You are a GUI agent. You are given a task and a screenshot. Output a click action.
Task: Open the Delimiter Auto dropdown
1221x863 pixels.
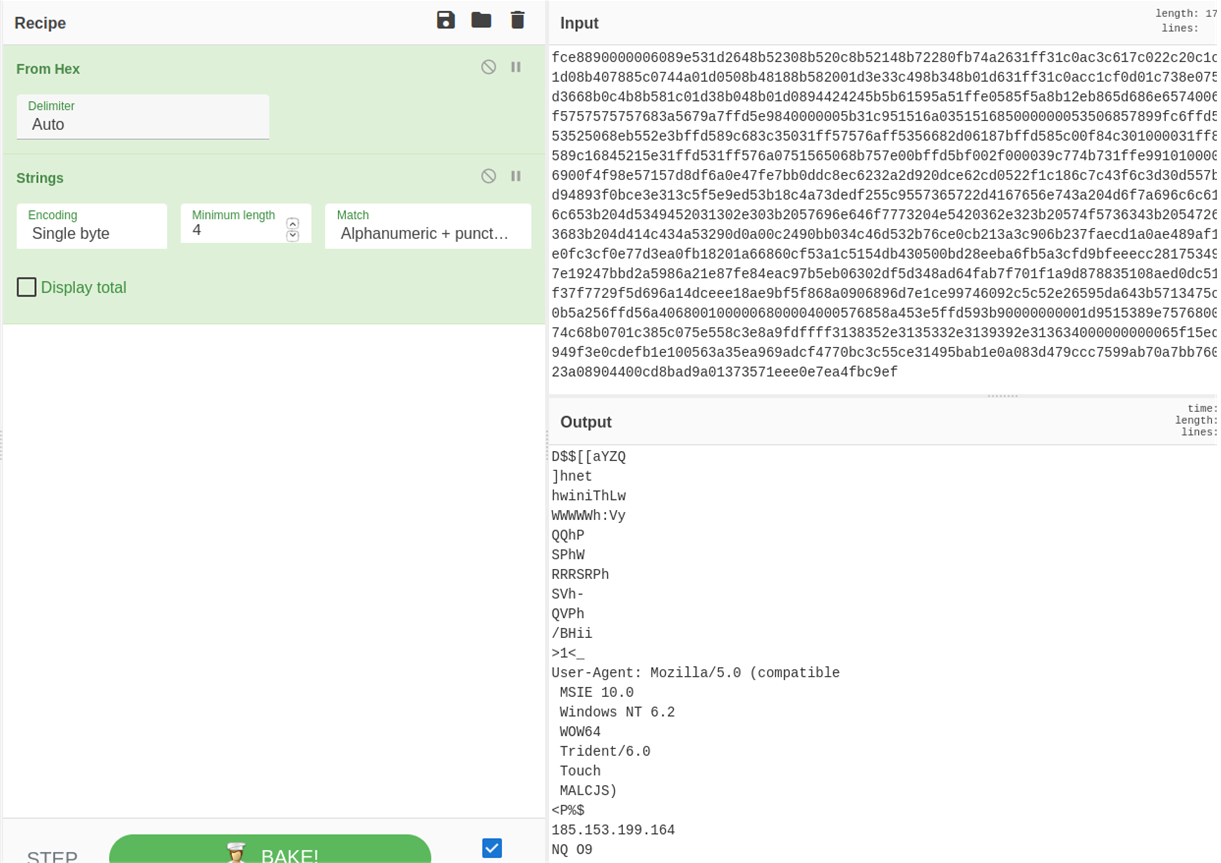143,117
